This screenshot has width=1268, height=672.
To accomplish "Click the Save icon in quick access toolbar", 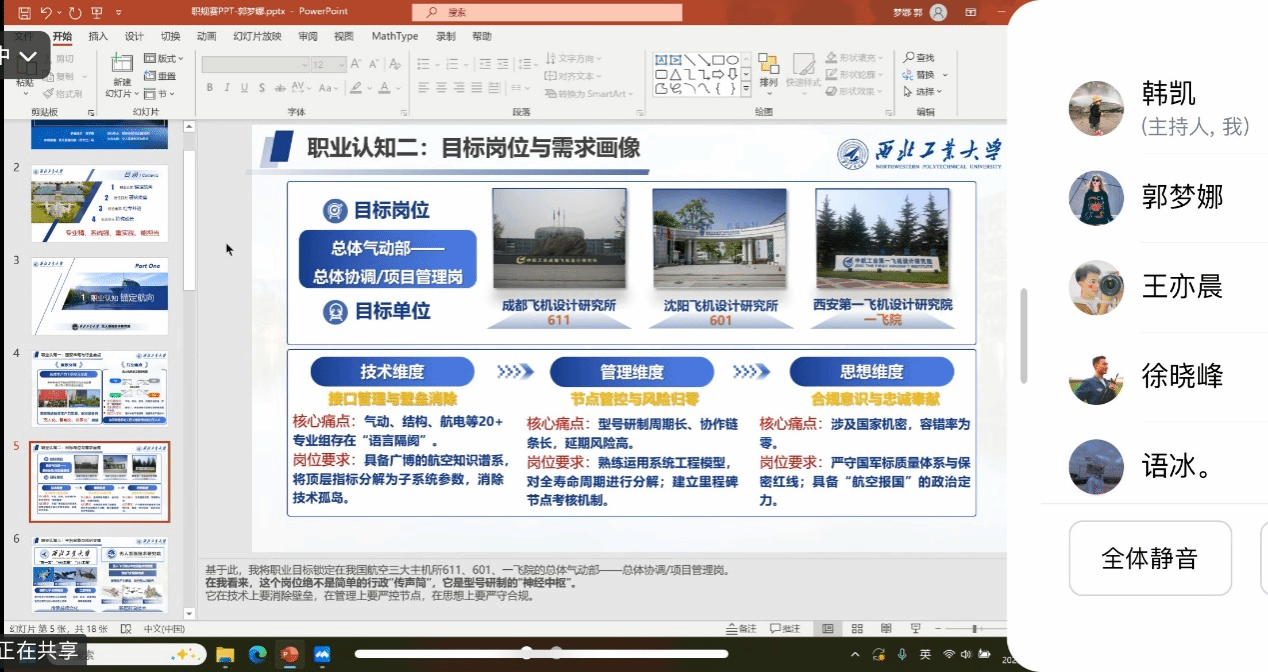I will [24, 13].
